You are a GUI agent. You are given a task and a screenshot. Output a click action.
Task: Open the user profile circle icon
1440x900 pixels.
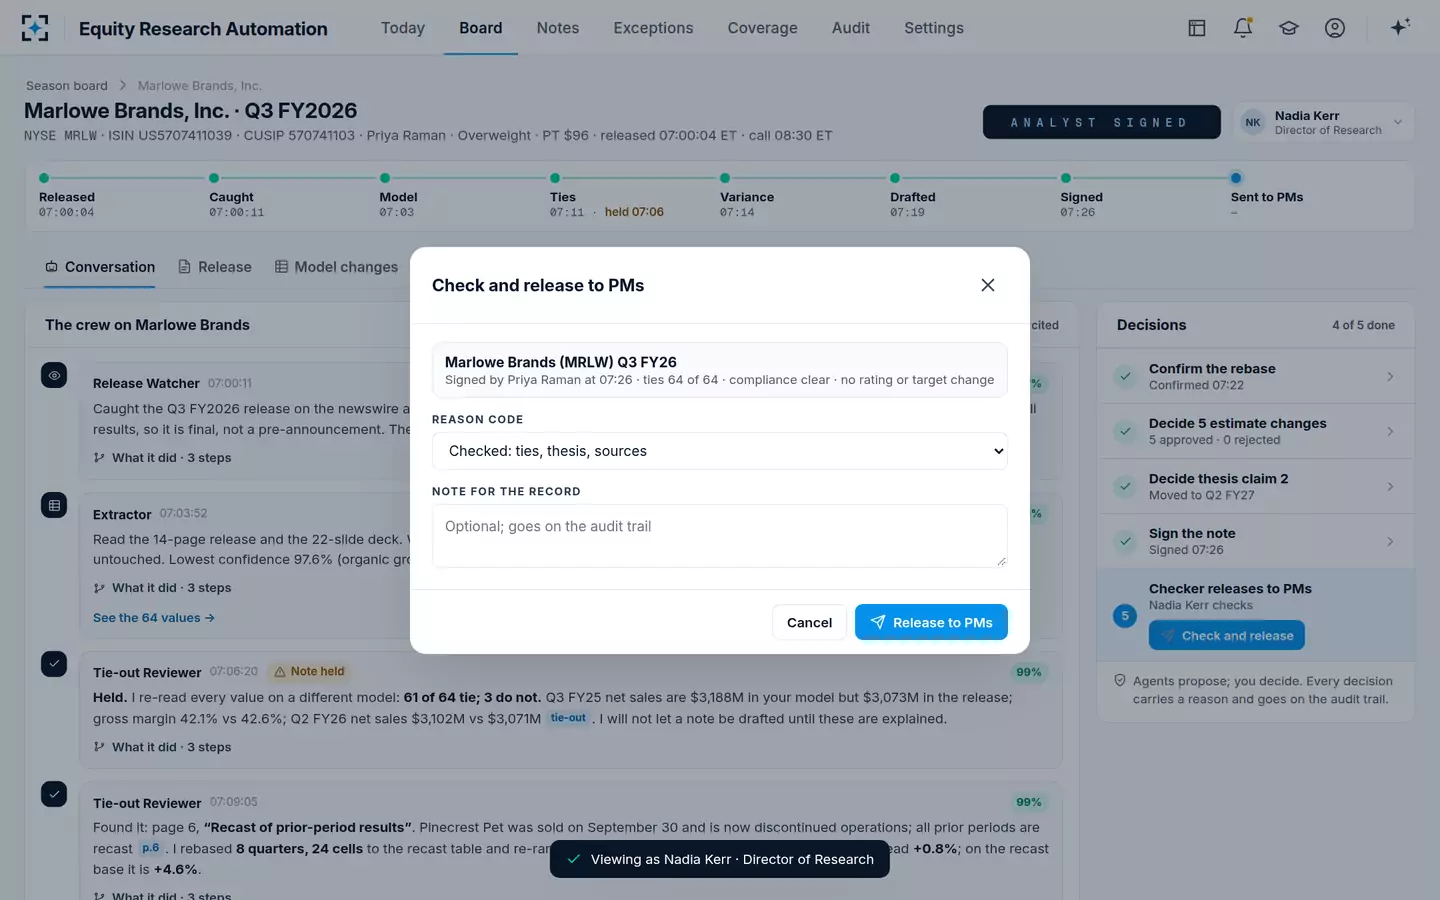(x=1335, y=28)
